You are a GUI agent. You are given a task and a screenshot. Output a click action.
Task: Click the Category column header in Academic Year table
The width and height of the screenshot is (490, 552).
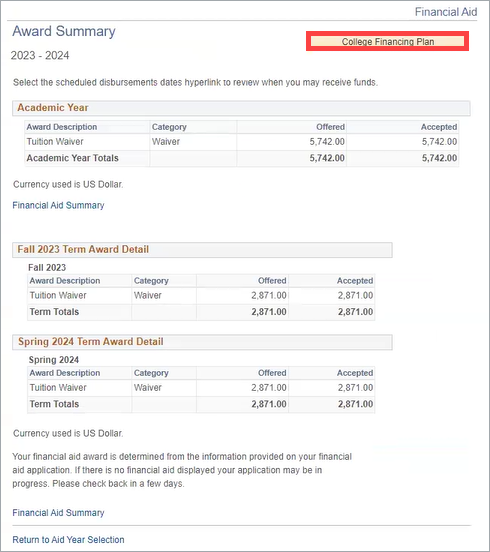pos(169,127)
